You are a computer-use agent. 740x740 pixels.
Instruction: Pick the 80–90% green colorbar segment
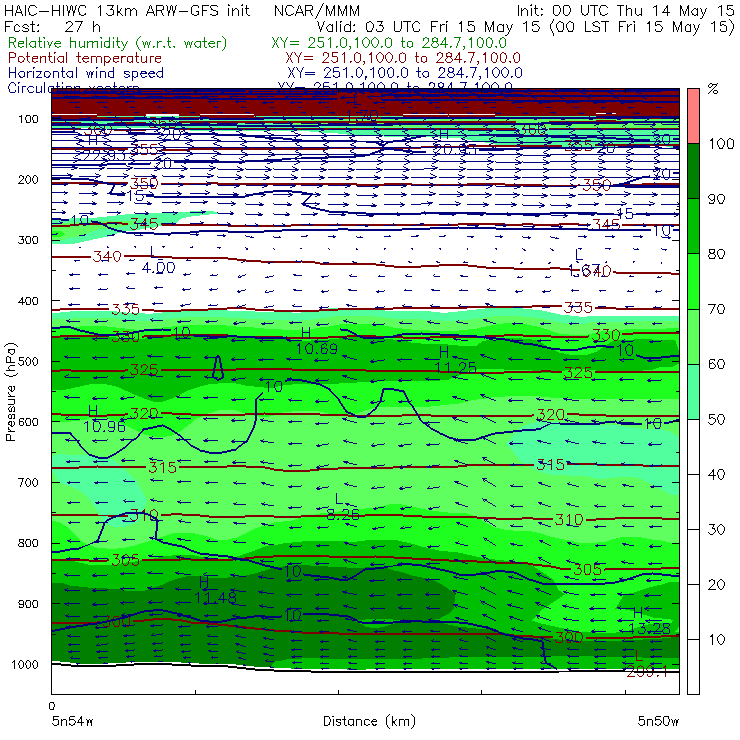pyautogui.click(x=693, y=226)
